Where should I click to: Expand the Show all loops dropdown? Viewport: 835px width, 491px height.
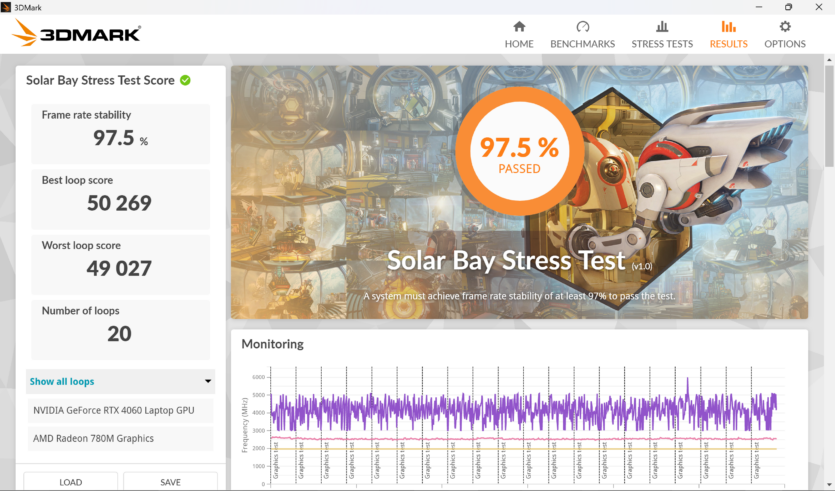click(120, 381)
